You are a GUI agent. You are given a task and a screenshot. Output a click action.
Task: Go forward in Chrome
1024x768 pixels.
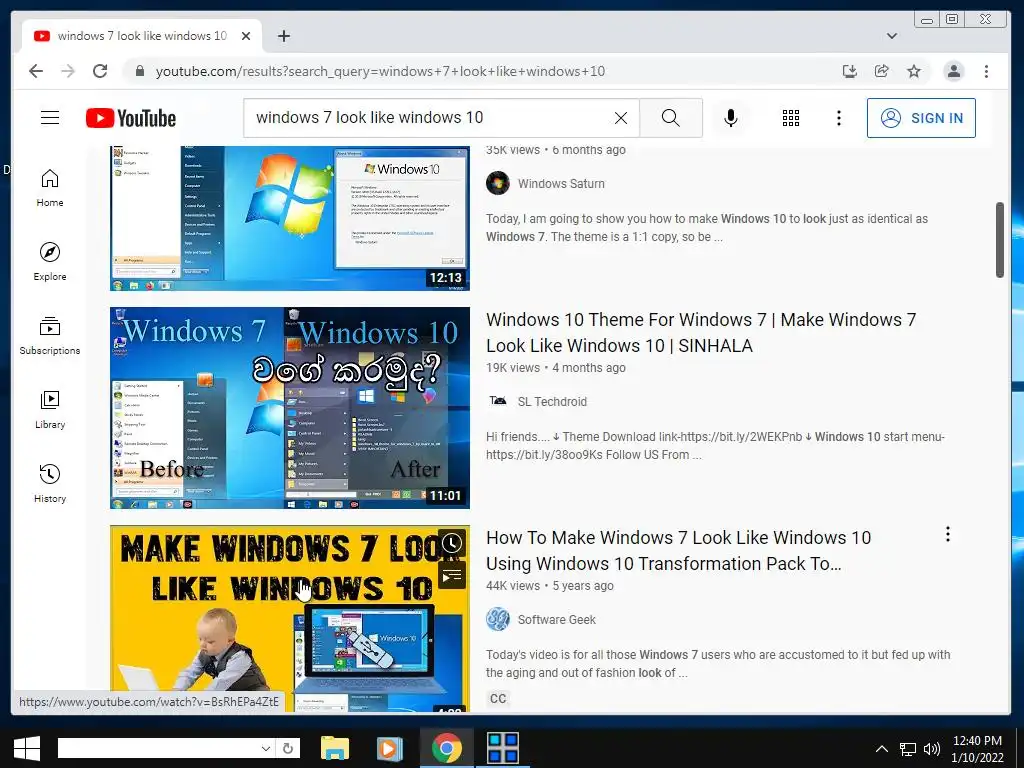click(x=68, y=71)
